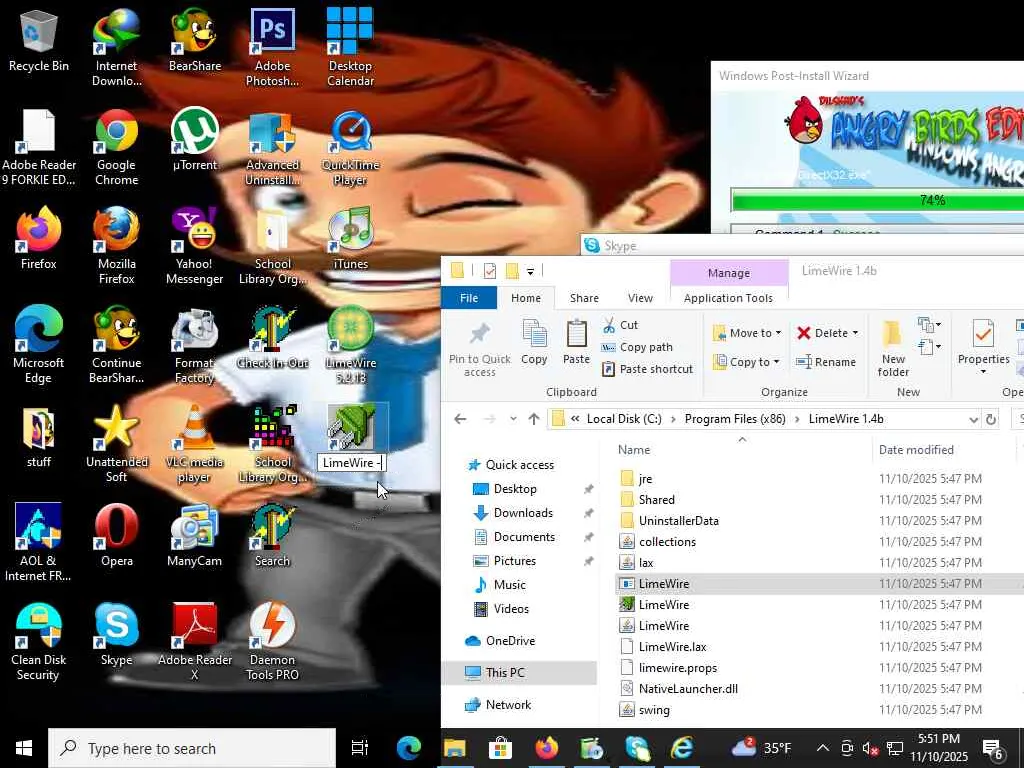Screen dimensions: 1024x768
Task: Open the BearShare desktop shortcut
Action: (195, 40)
